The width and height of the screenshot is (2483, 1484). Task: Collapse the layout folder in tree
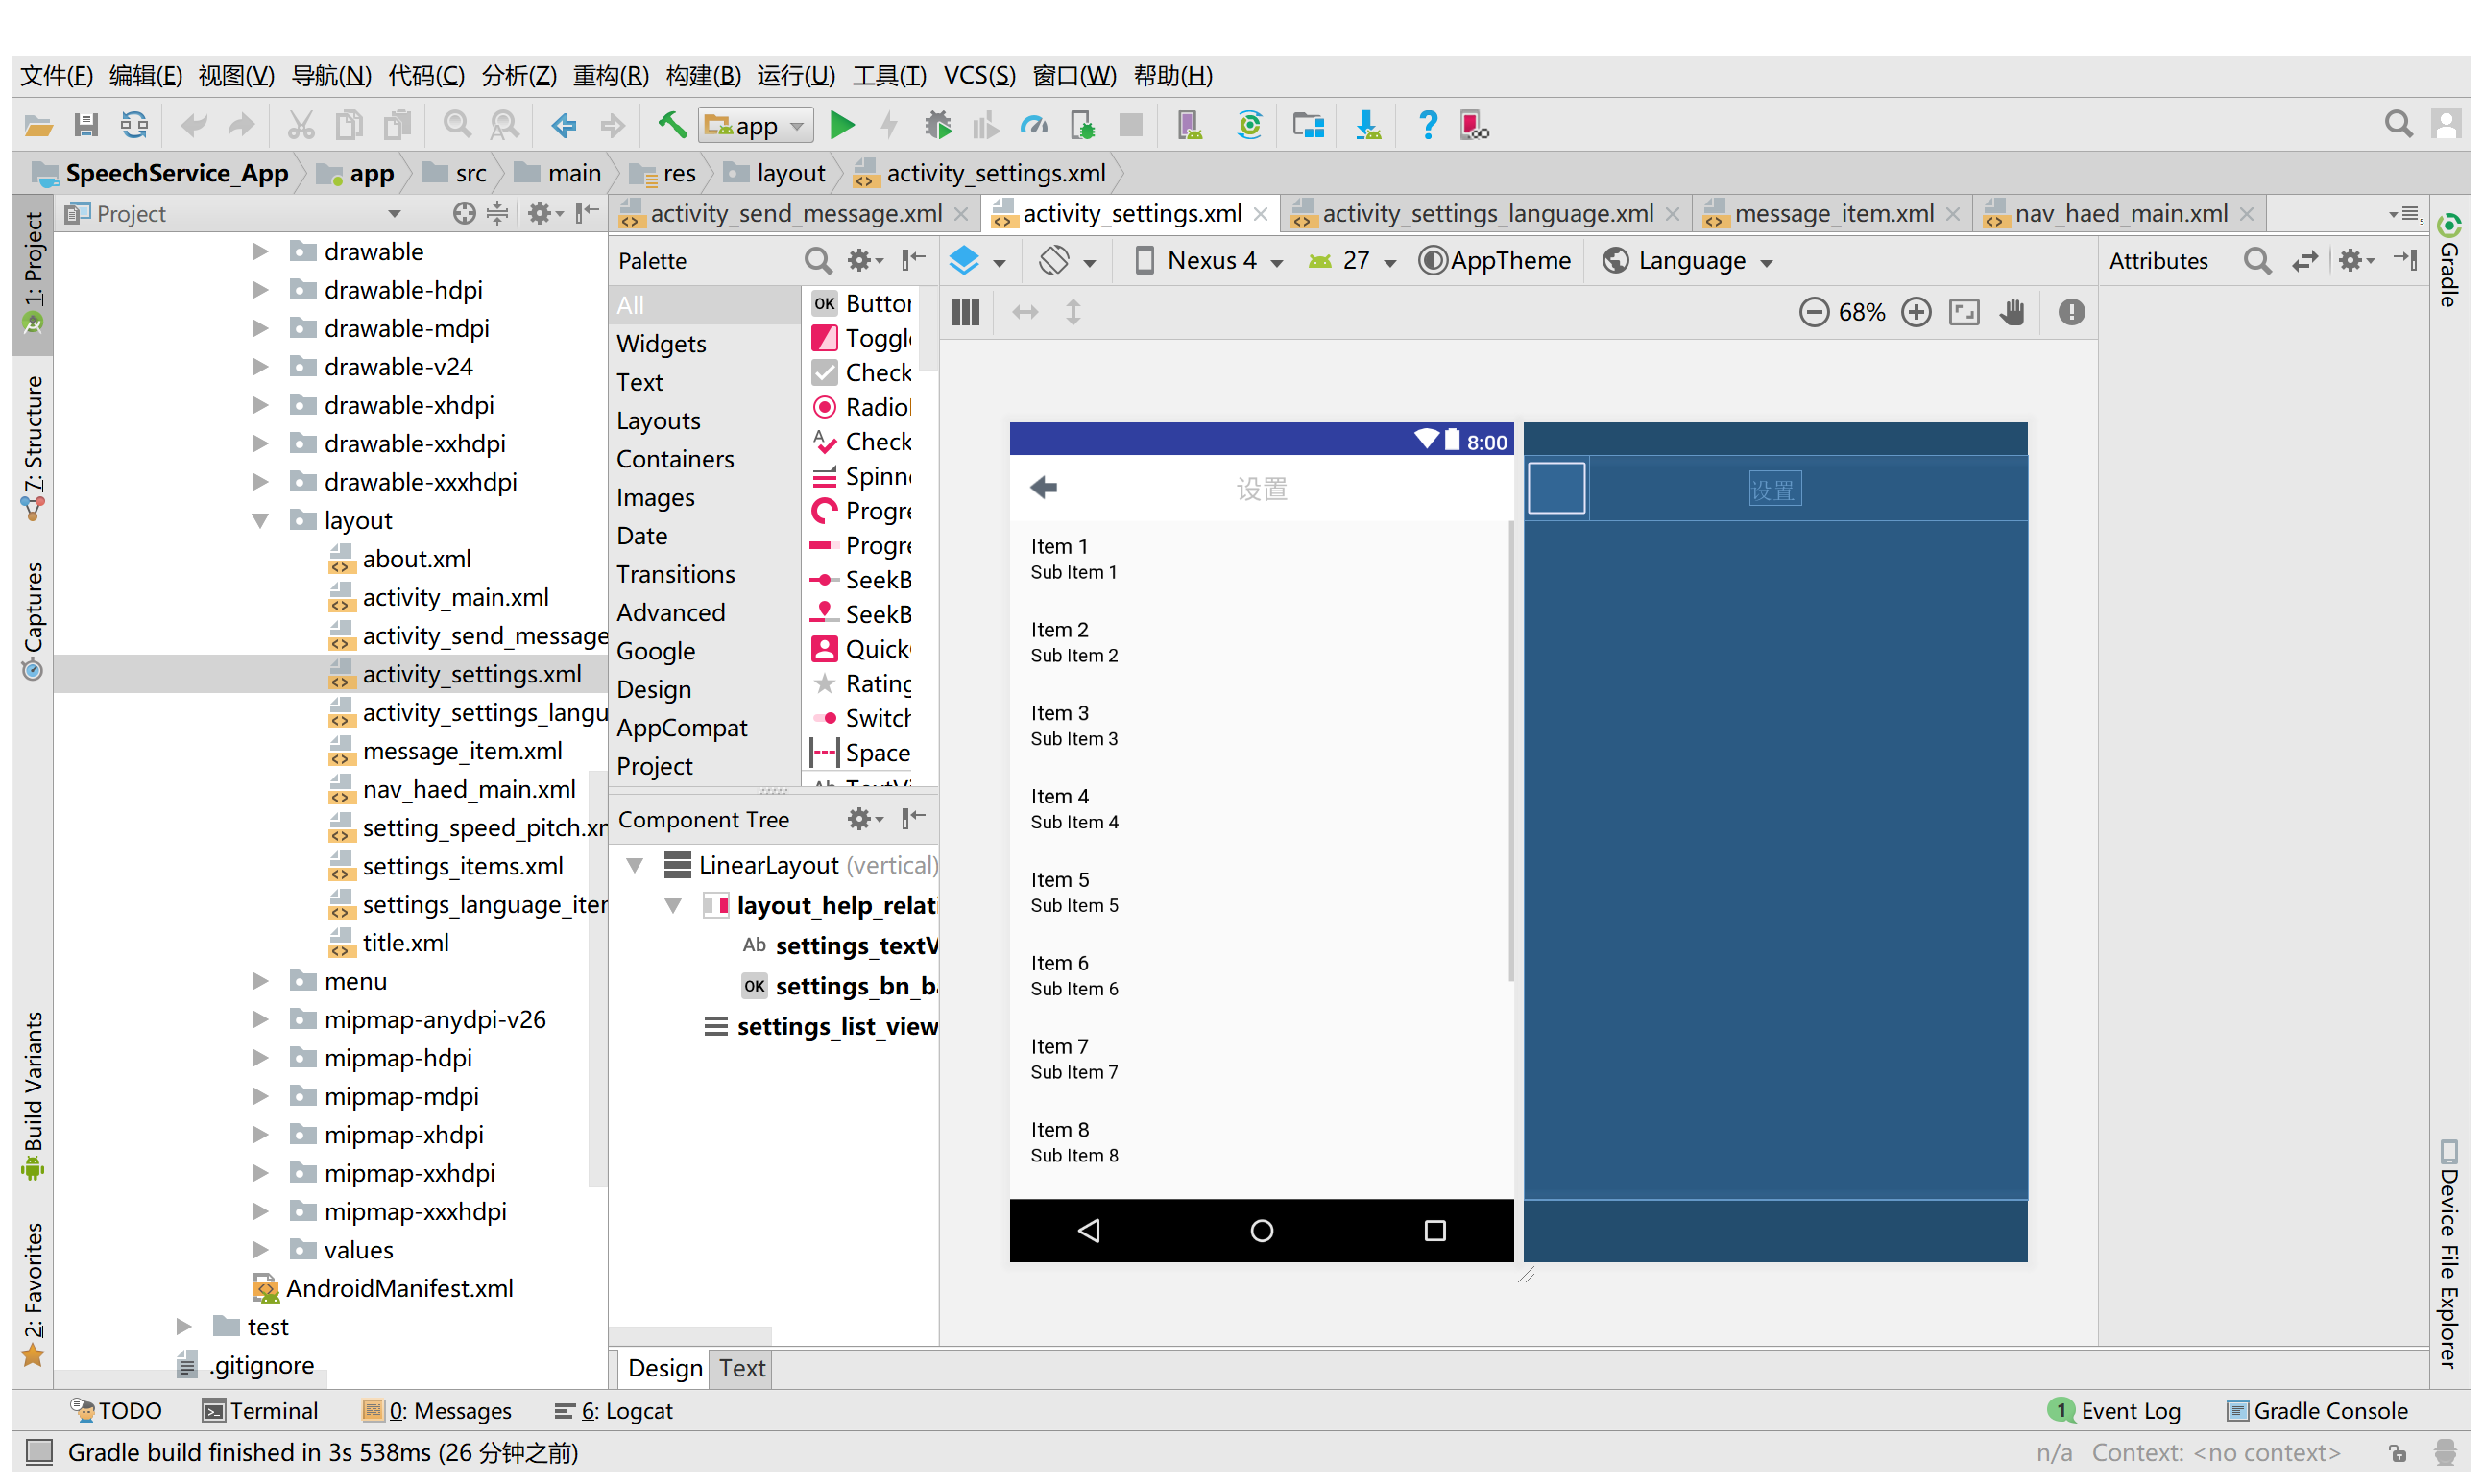[260, 520]
